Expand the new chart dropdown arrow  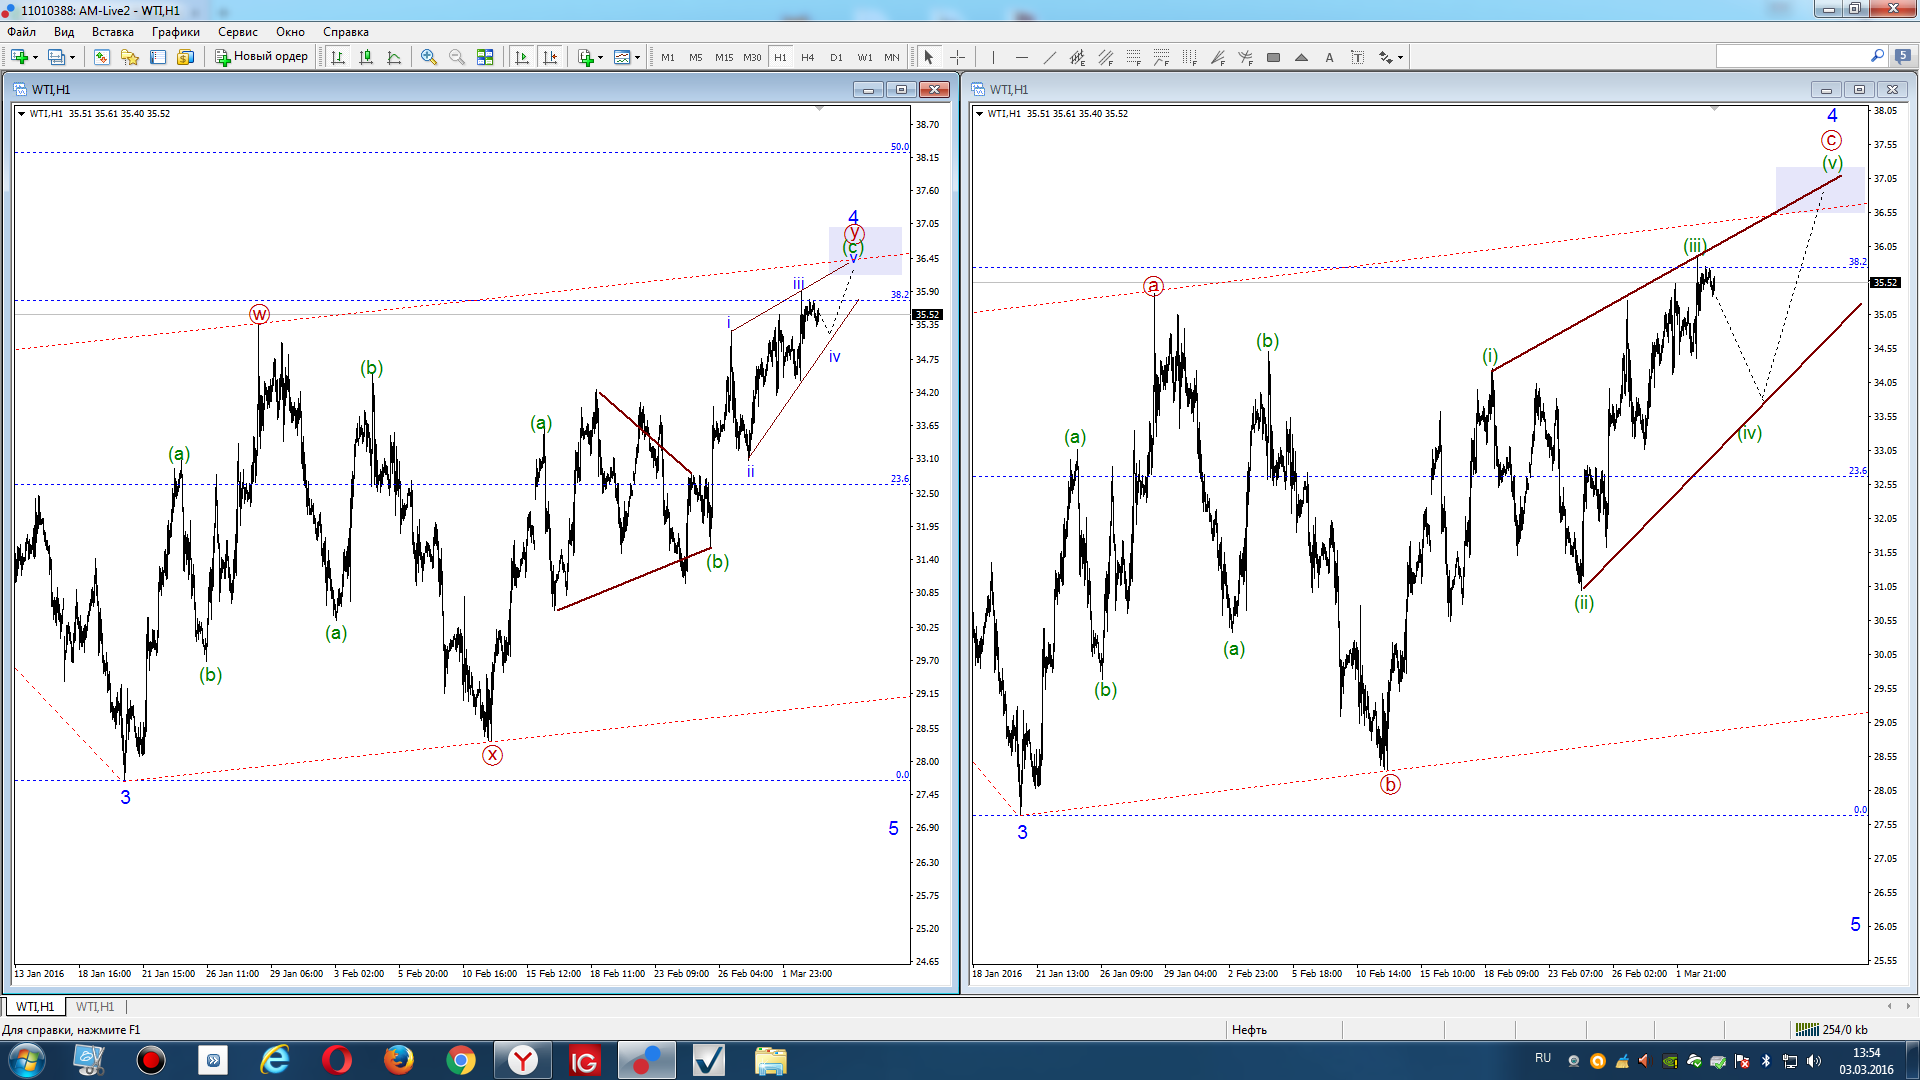35,57
